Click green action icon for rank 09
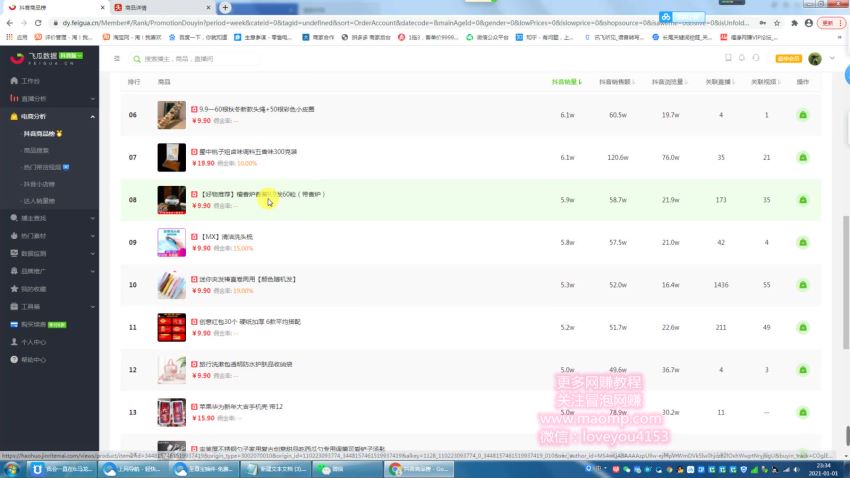Image resolution: width=850 pixels, height=478 pixels. (803, 242)
